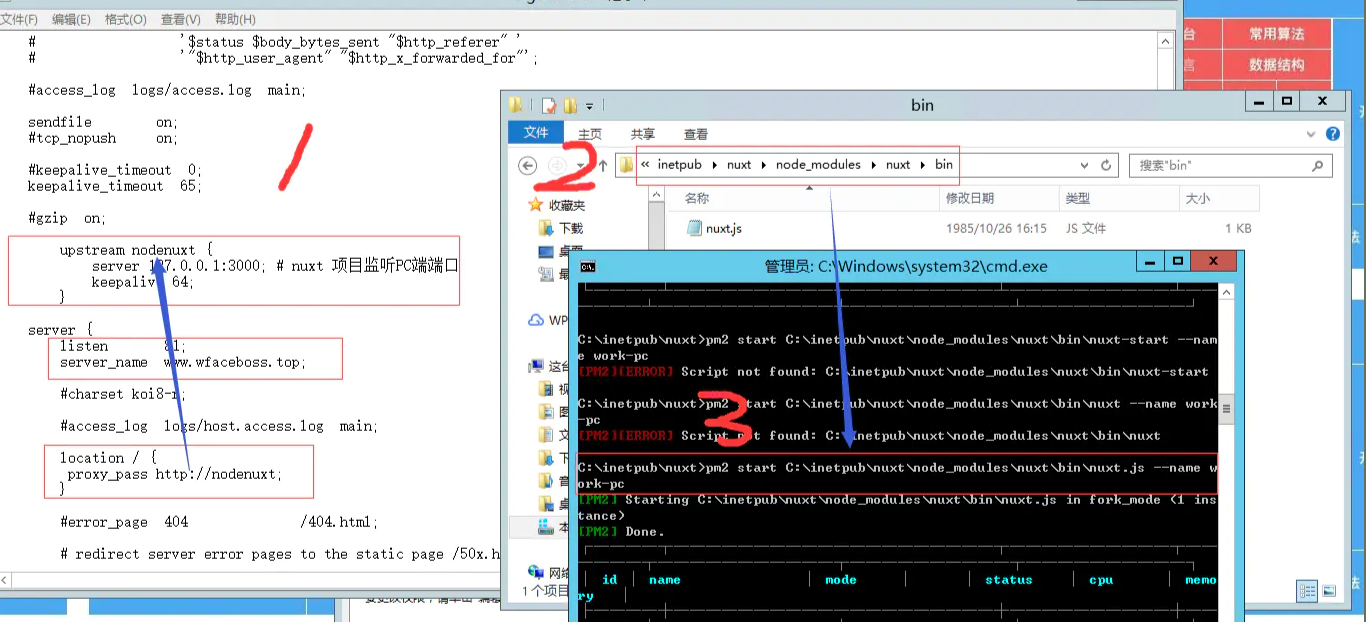Open the 编辑(E) menu in the text editor

70,19
